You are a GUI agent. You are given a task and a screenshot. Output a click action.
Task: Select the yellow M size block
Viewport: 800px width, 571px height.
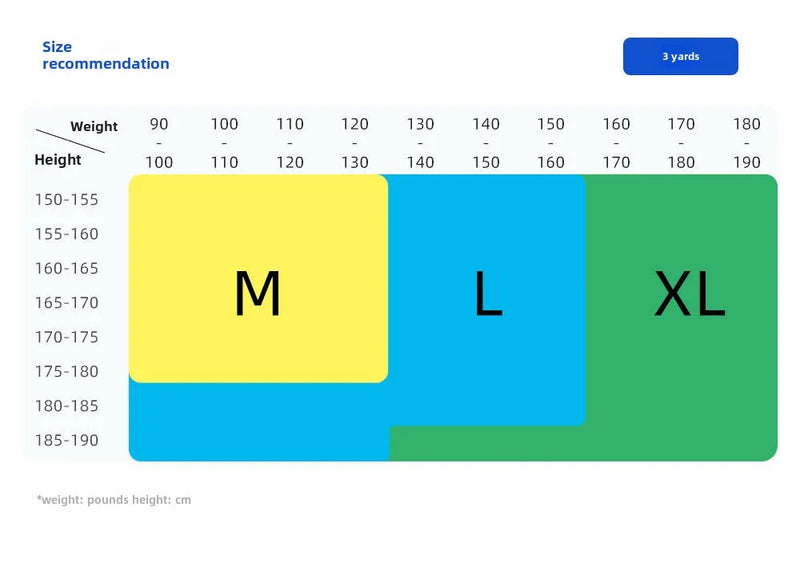[x=258, y=279]
